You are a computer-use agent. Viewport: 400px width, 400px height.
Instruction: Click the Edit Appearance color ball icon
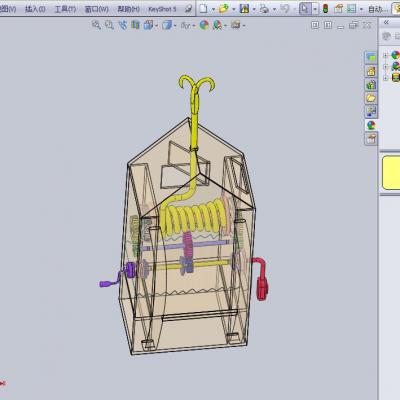tap(204, 25)
